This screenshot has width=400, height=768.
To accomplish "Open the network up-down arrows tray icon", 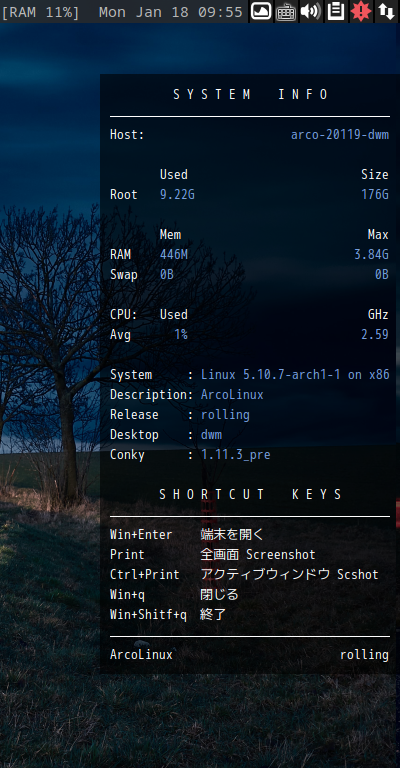I will coord(386,11).
